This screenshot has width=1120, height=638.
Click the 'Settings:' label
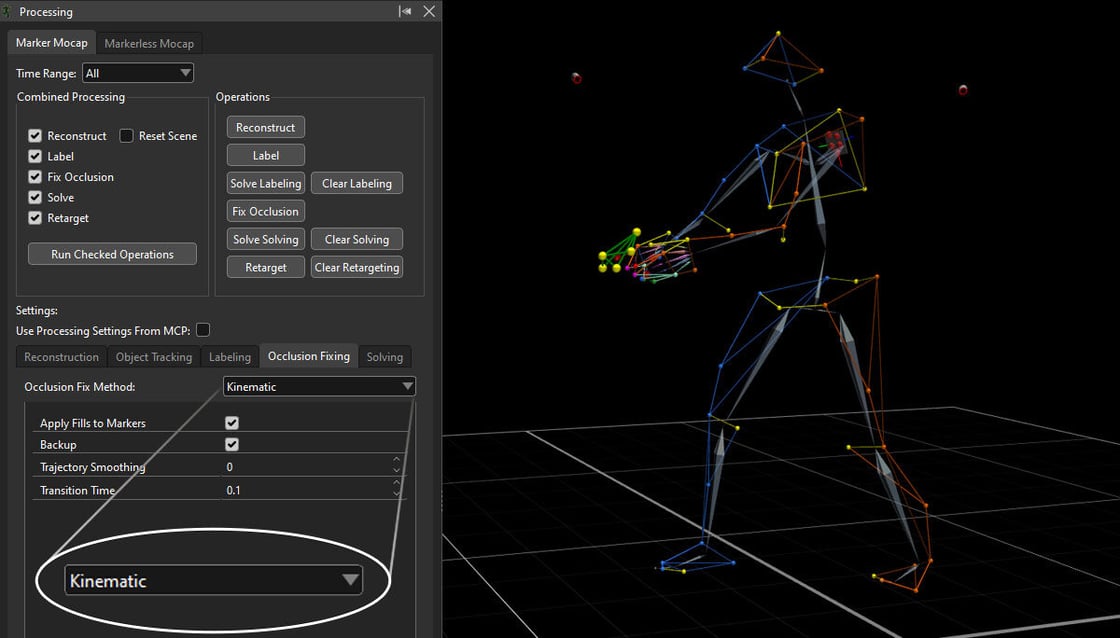point(36,311)
